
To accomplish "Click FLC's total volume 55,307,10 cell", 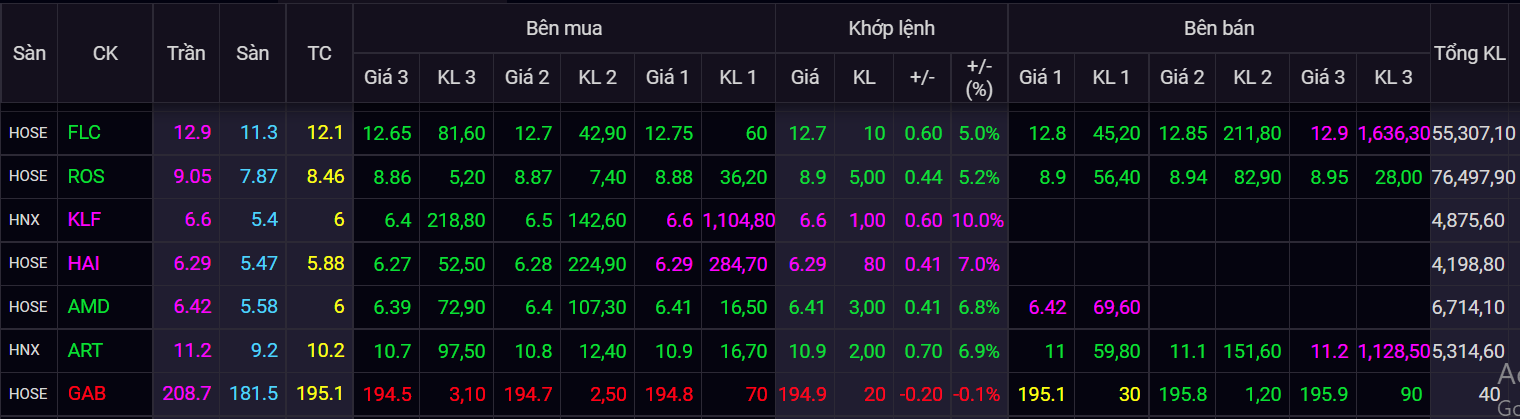I will [1473, 132].
